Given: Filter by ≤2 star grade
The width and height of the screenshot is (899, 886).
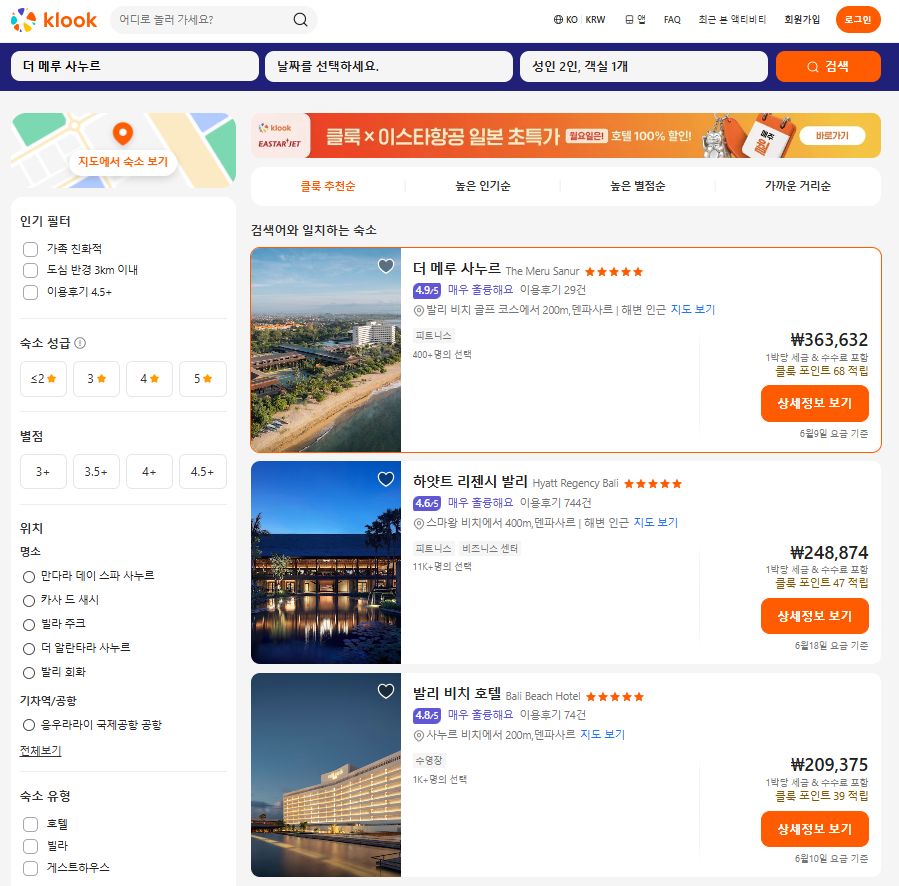Looking at the screenshot, I should (x=44, y=378).
